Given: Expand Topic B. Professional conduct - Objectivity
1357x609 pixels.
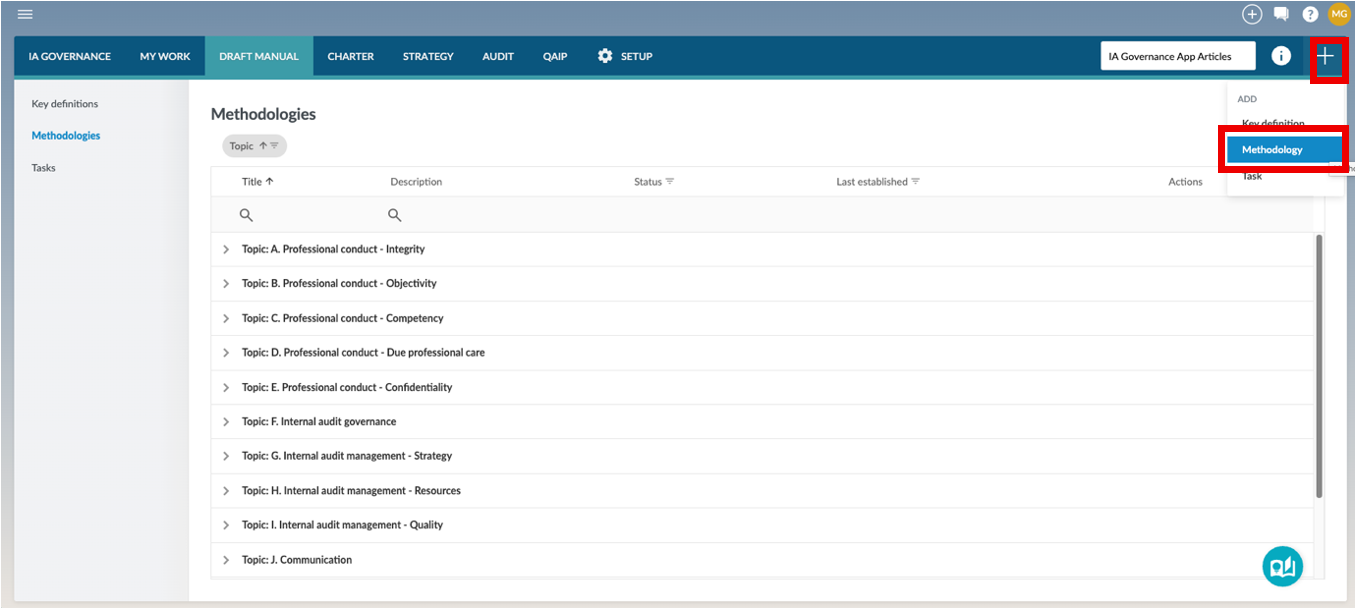Looking at the screenshot, I should click(x=226, y=284).
